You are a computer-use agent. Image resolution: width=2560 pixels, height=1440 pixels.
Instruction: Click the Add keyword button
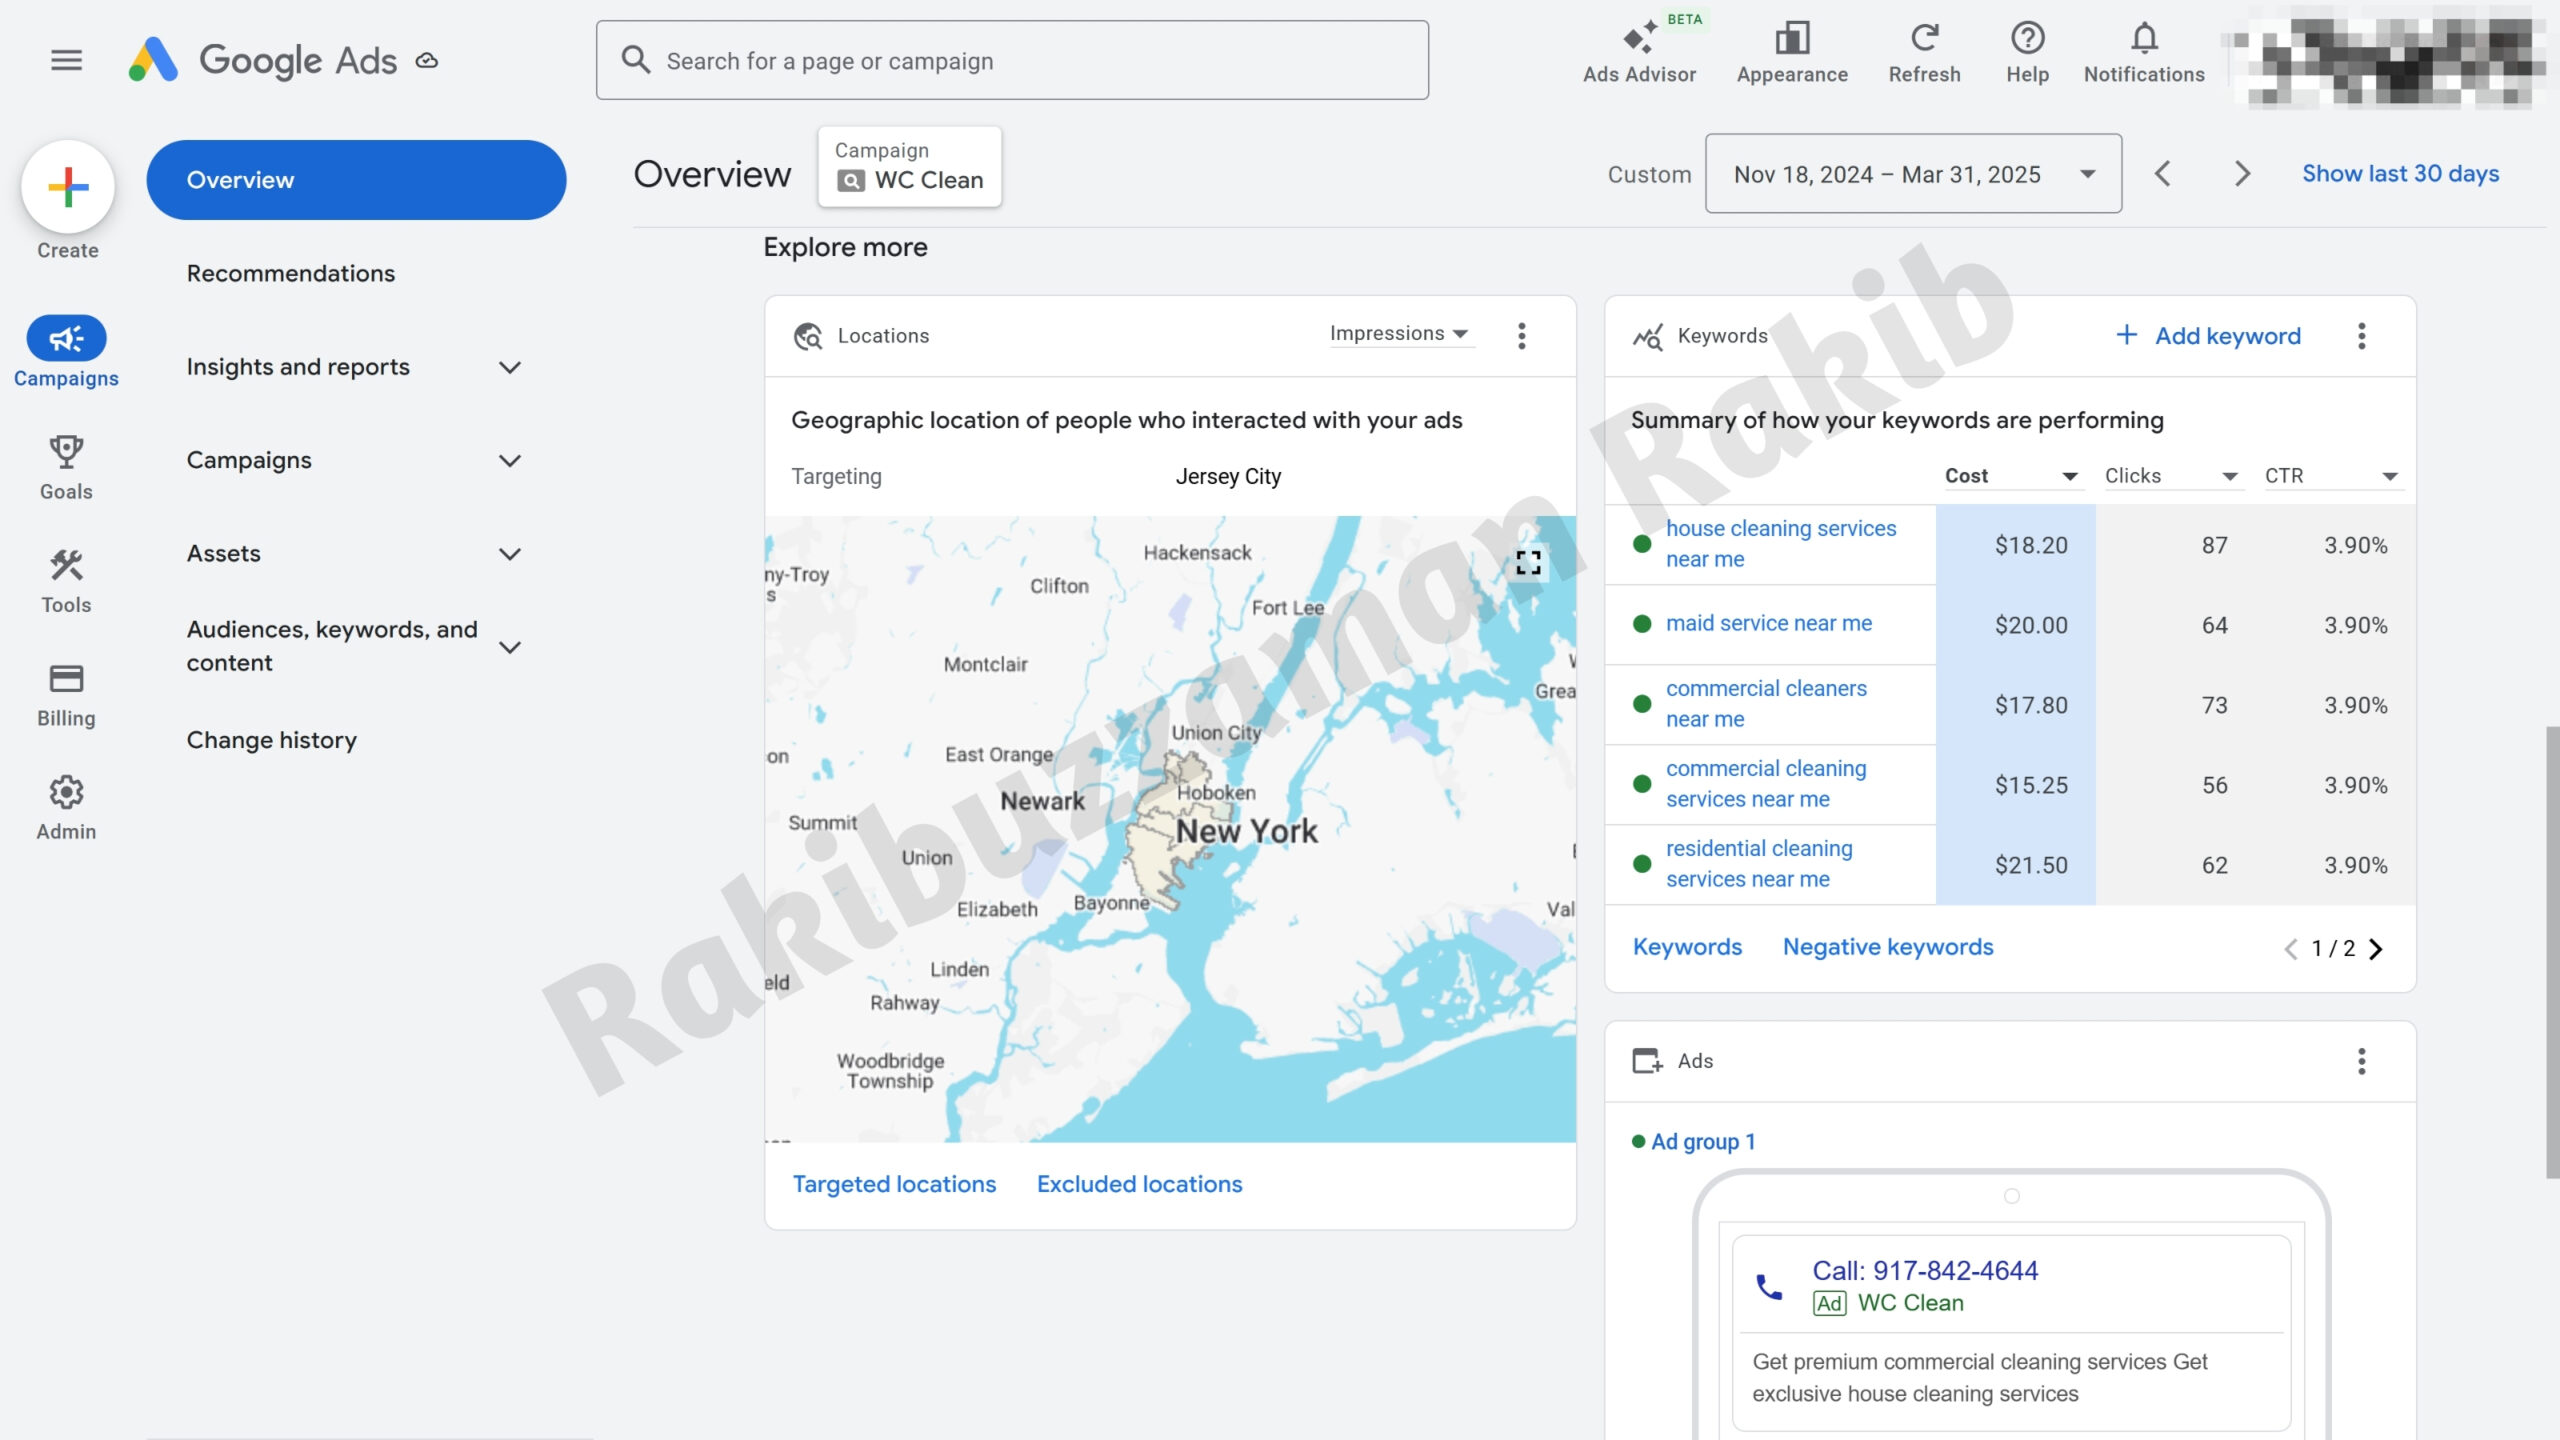click(2208, 336)
